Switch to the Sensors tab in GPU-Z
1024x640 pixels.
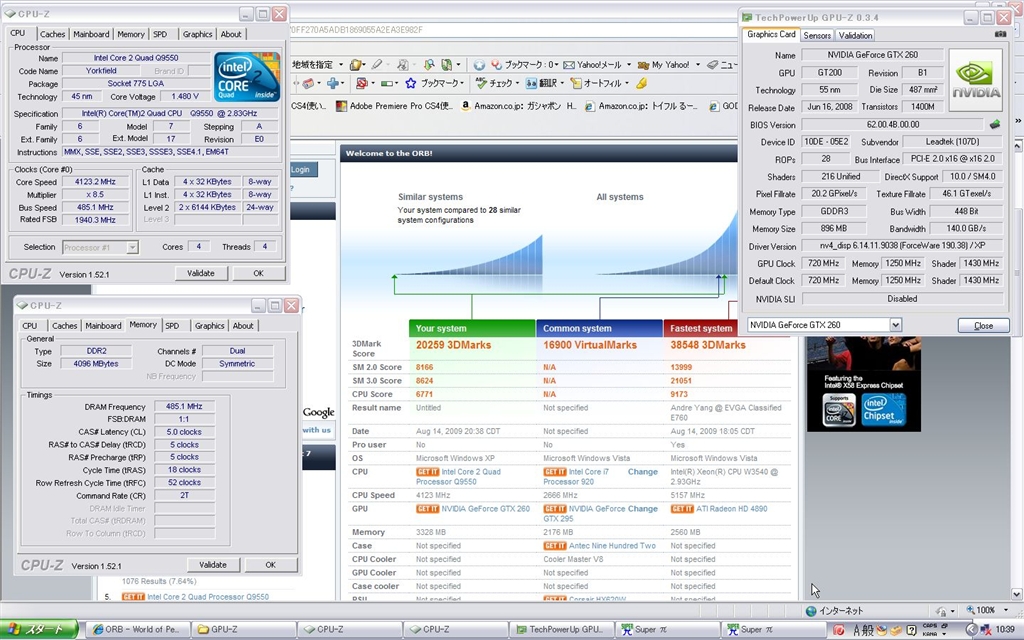click(x=817, y=35)
